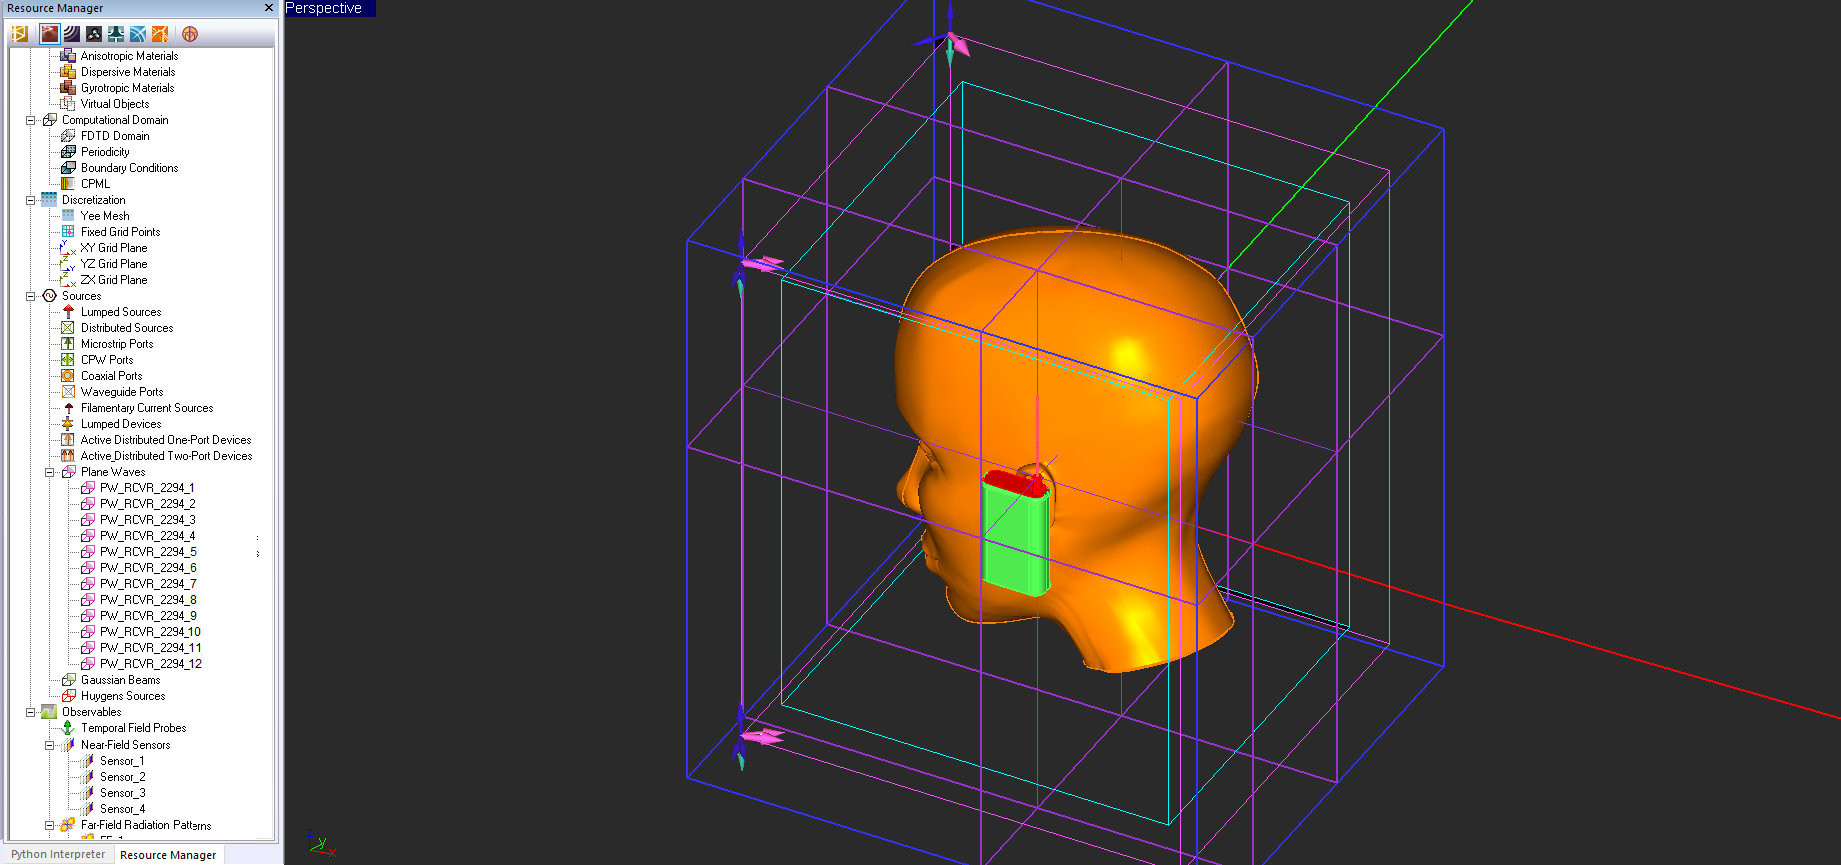Click the gold wireframe icon in the toolbar
The height and width of the screenshot is (865, 1841).
pyautogui.click(x=19, y=34)
